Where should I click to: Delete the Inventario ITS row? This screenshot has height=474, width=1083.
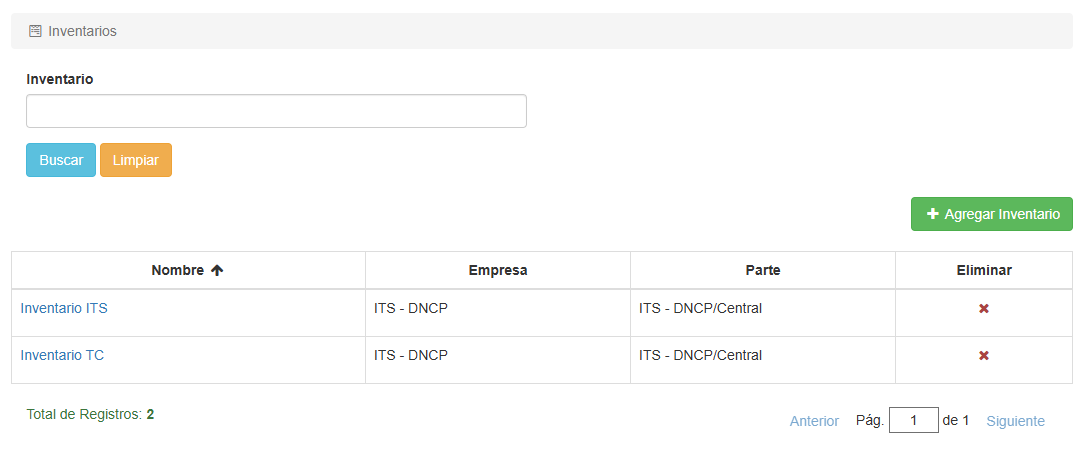click(983, 309)
